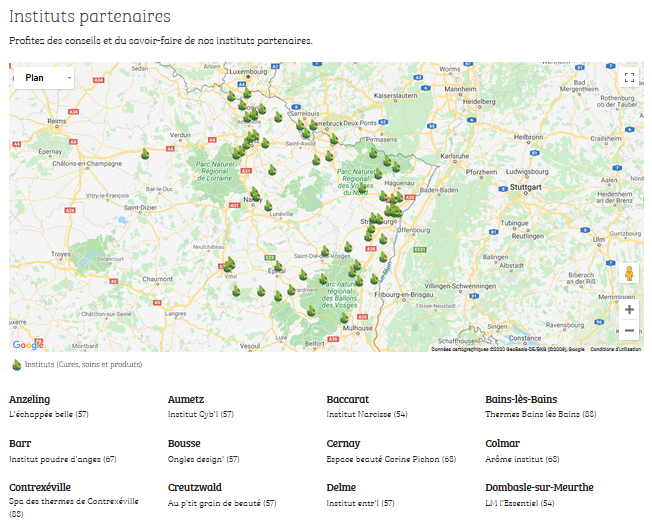The height and width of the screenshot is (525, 652).
Task: Open LM l'Essentiel (54) listing
Action: tap(520, 503)
